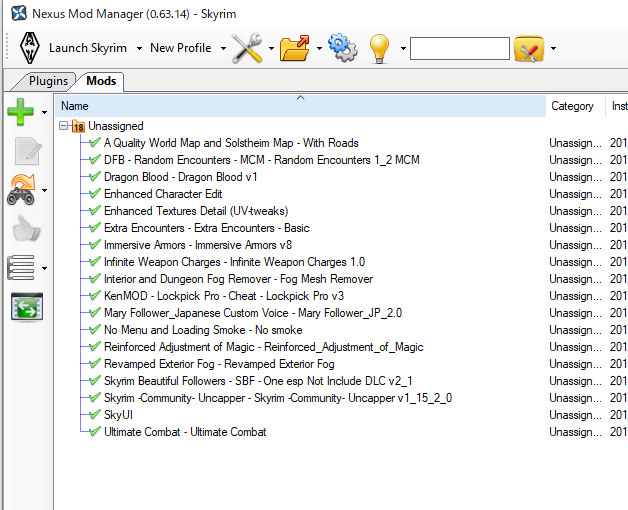Open dropdown arrow next to Launch Skyrim
The width and height of the screenshot is (628, 510).
coord(137,48)
